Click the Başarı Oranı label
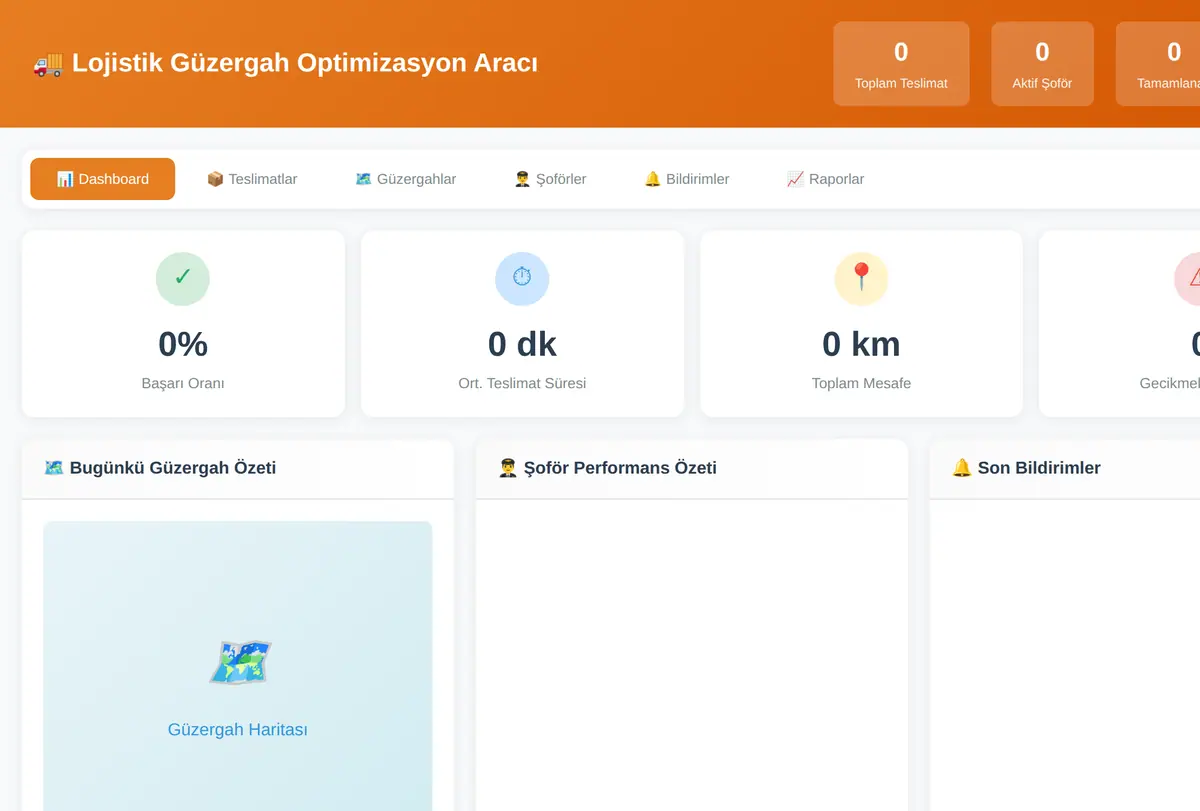The width and height of the screenshot is (1200, 811). coord(183,383)
